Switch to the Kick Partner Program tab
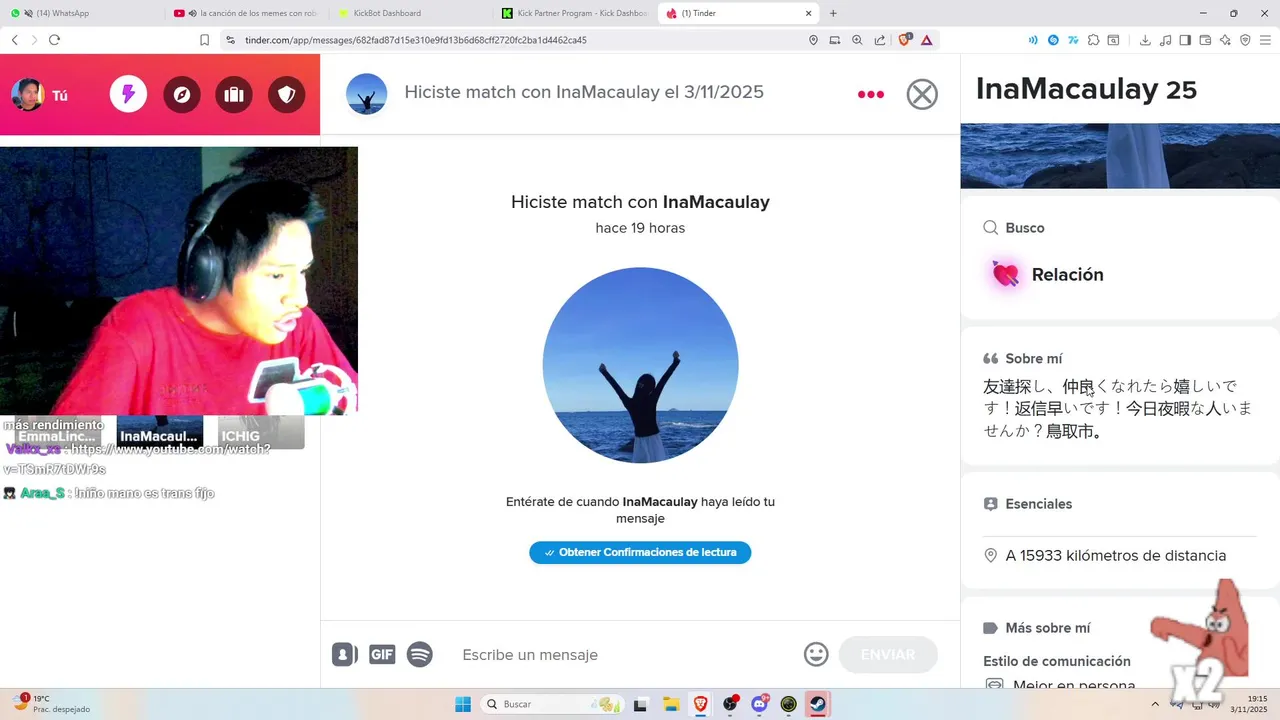The image size is (1280, 720). [575, 13]
